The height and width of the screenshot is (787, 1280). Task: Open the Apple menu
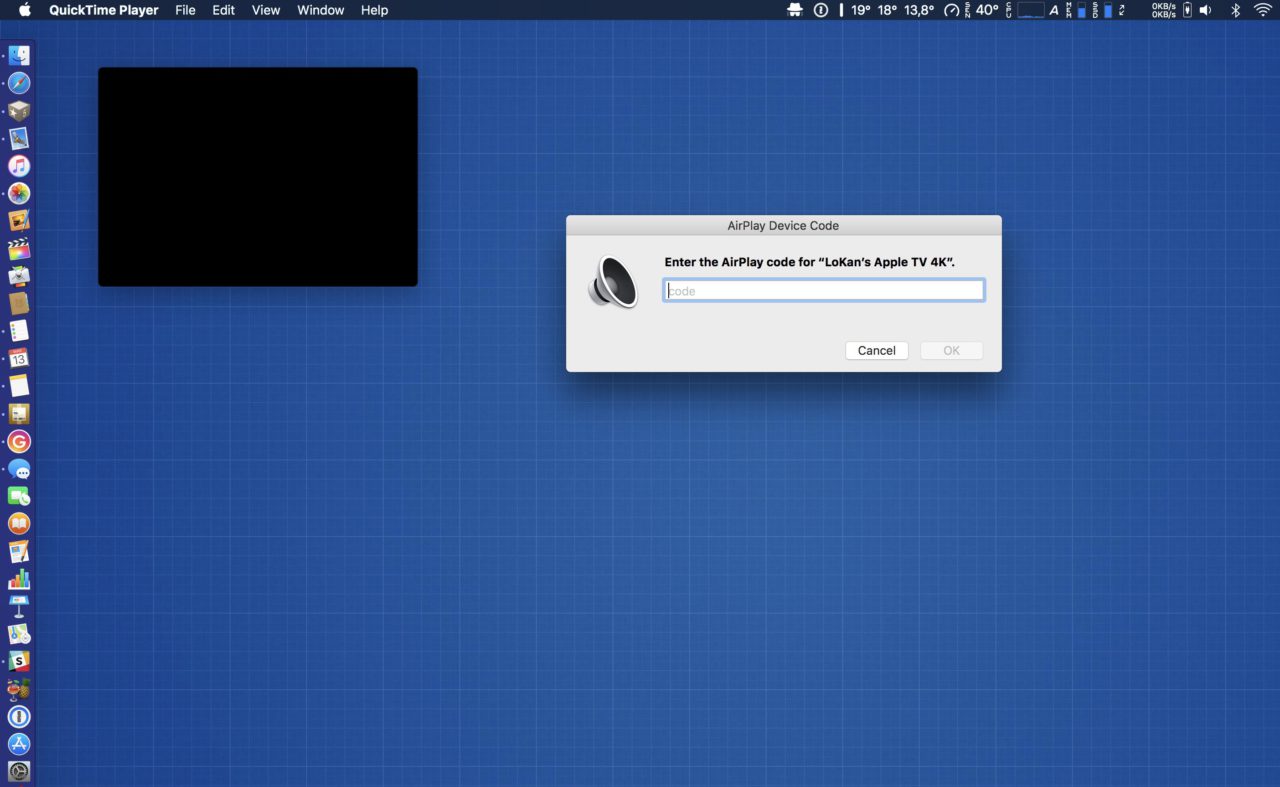25,10
